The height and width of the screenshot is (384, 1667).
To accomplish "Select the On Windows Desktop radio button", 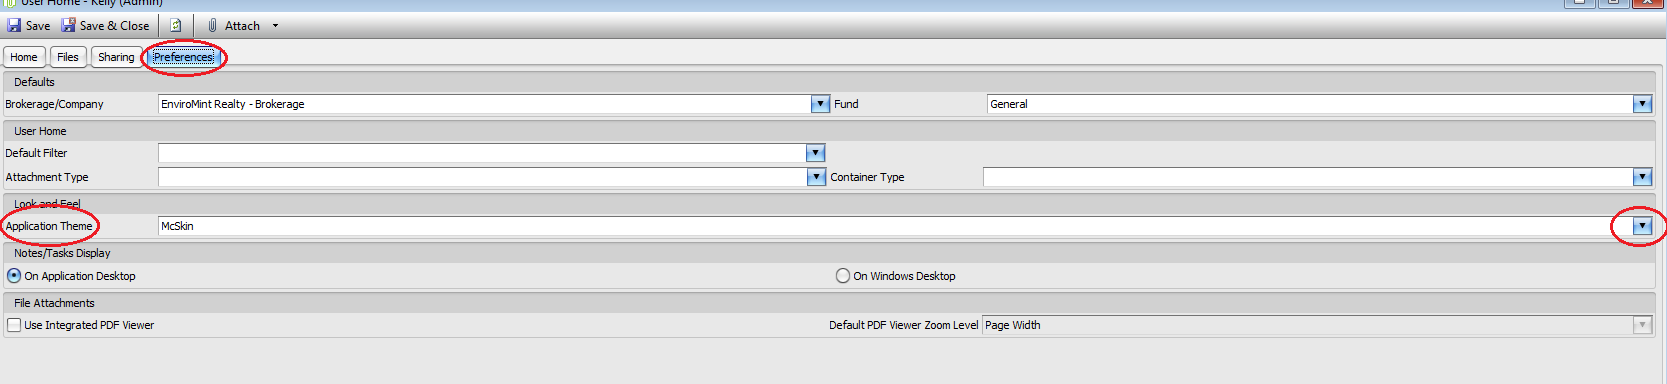I will pos(843,276).
